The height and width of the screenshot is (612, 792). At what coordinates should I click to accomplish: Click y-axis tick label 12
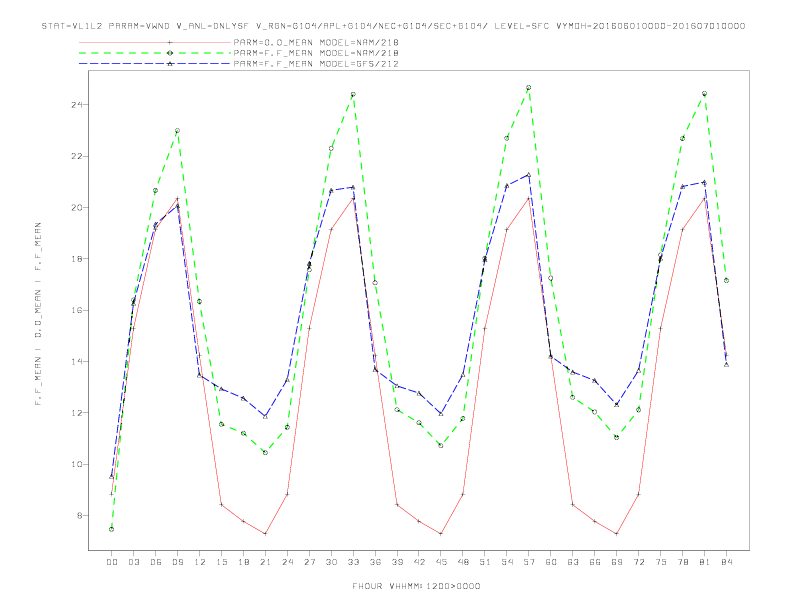(x=77, y=413)
